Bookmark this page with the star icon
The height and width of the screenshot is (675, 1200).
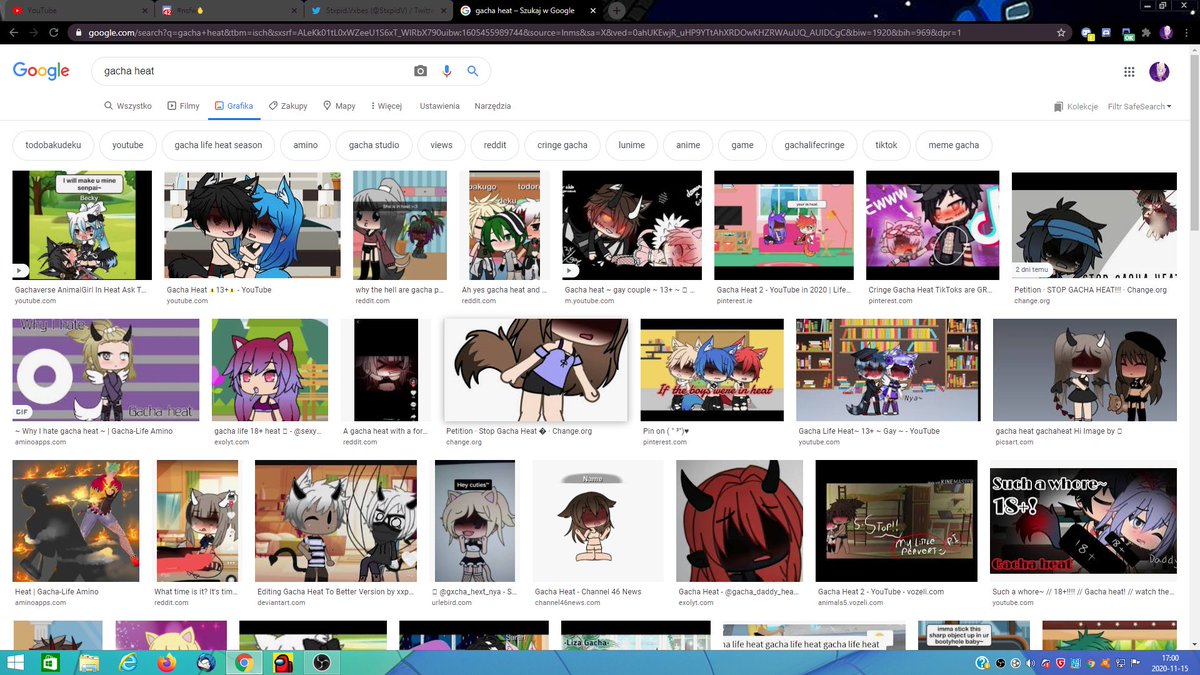1060,32
